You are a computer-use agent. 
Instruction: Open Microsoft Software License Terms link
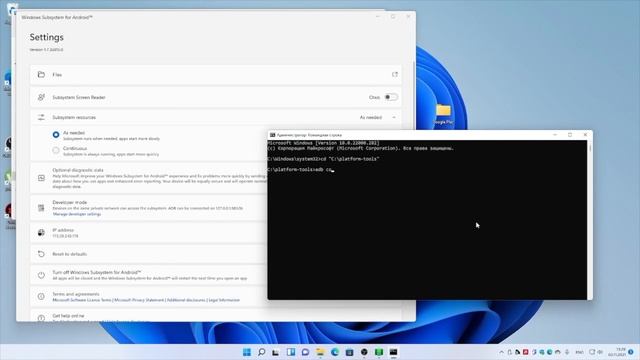pyautogui.click(x=82, y=300)
